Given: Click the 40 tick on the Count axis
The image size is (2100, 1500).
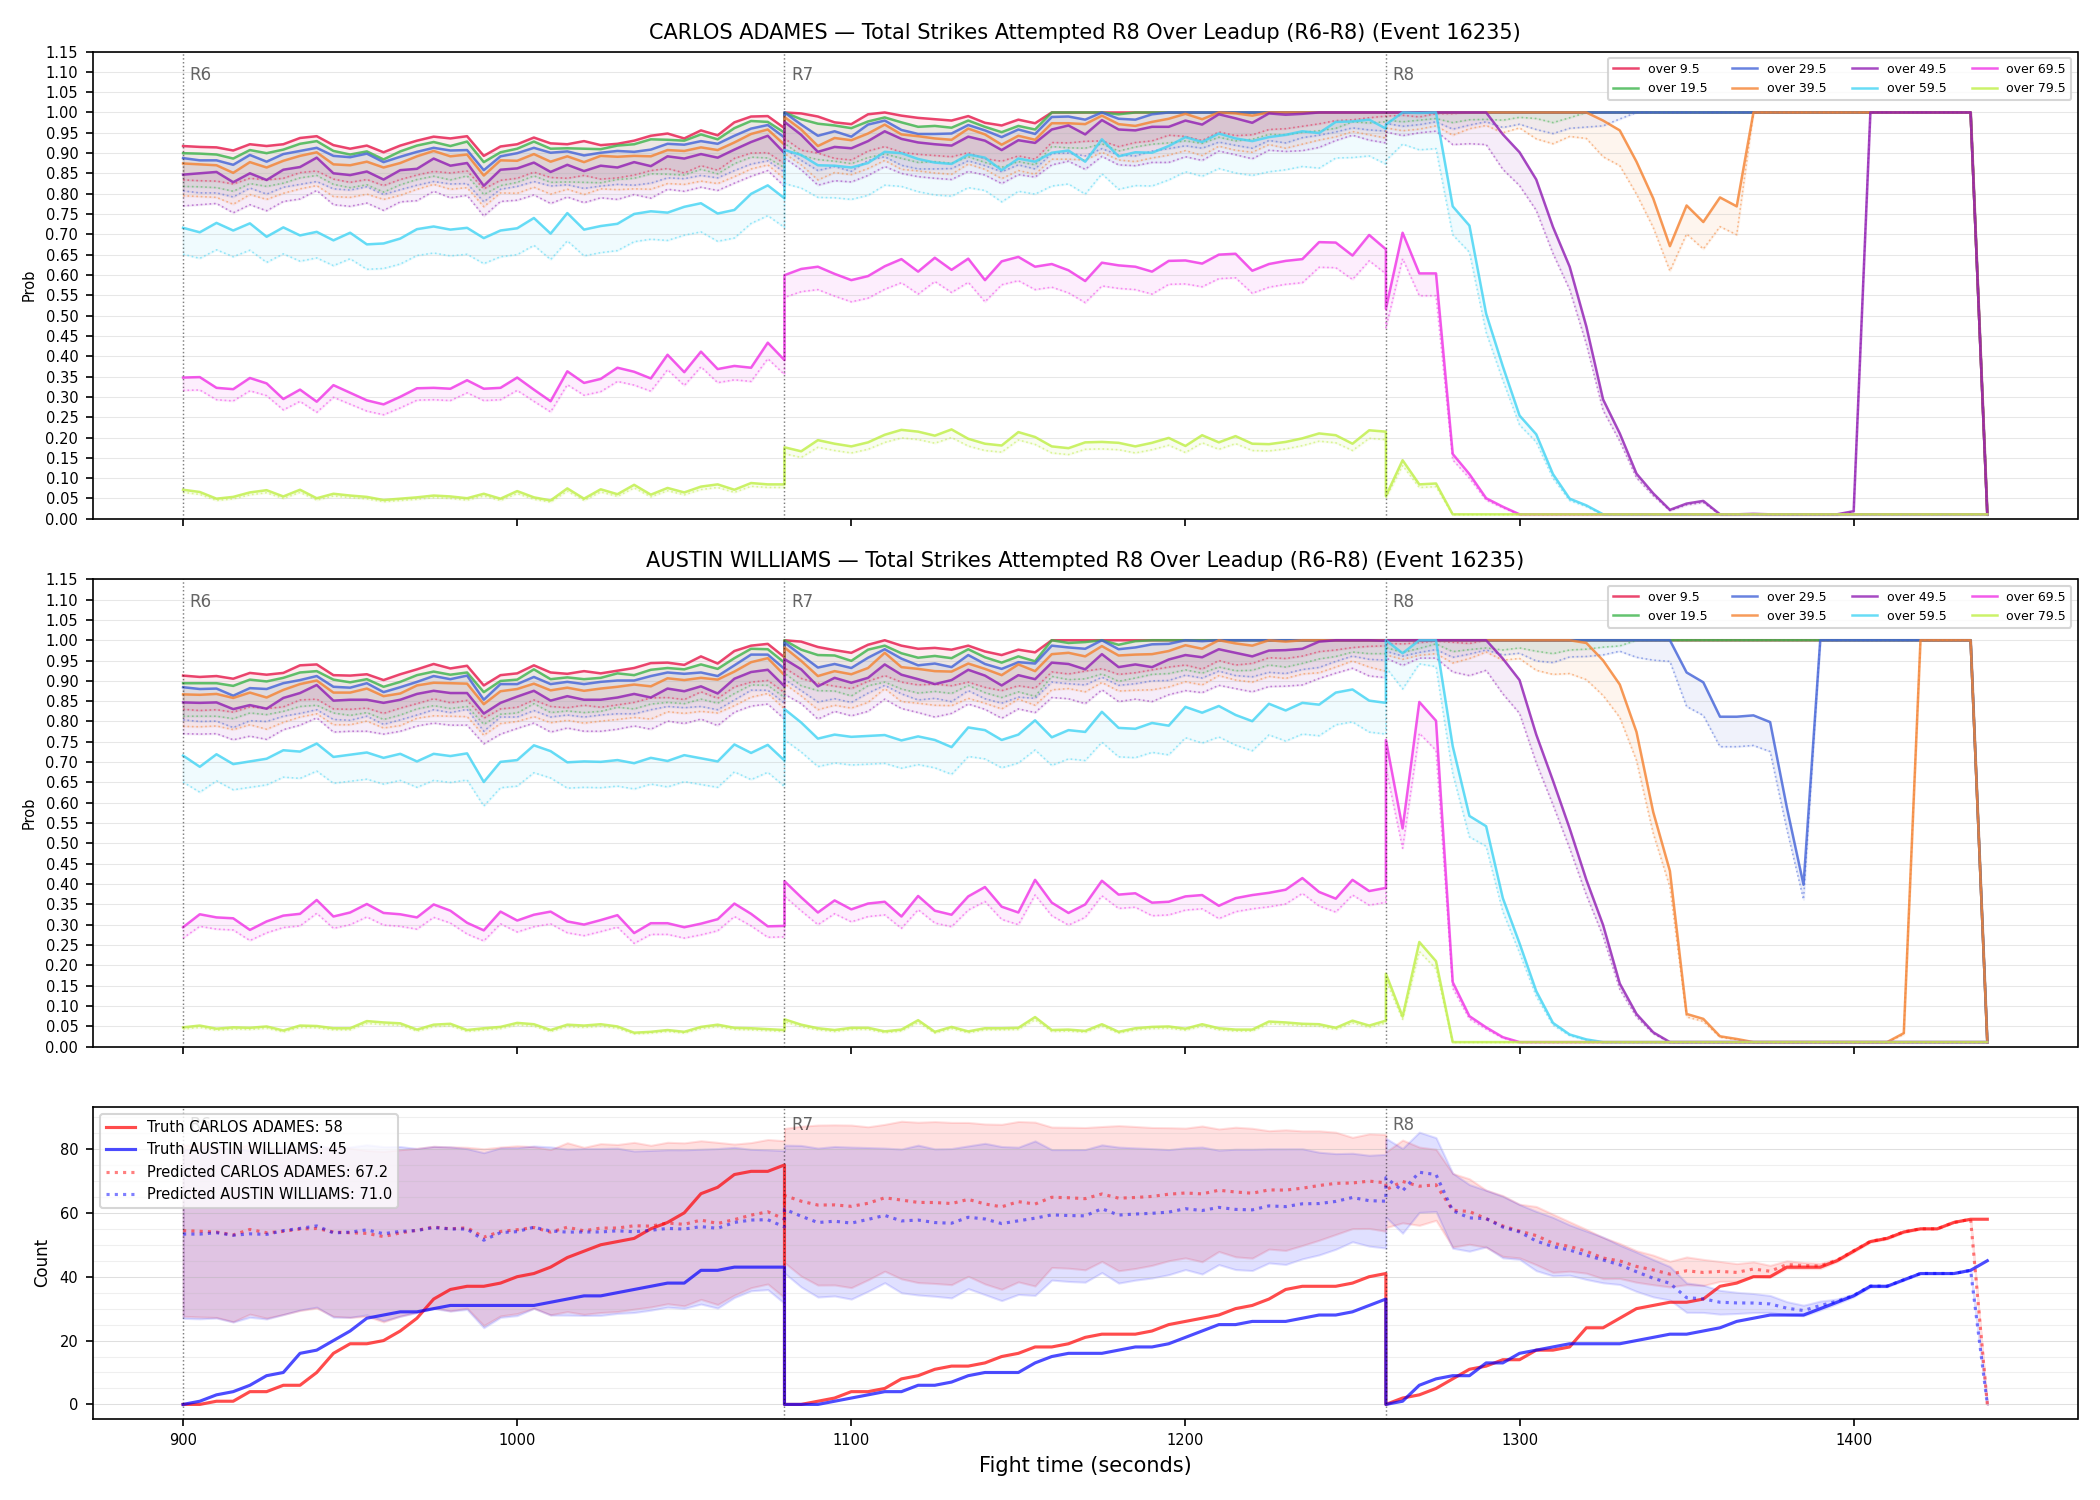Looking at the screenshot, I should pyautogui.click(x=68, y=1278).
